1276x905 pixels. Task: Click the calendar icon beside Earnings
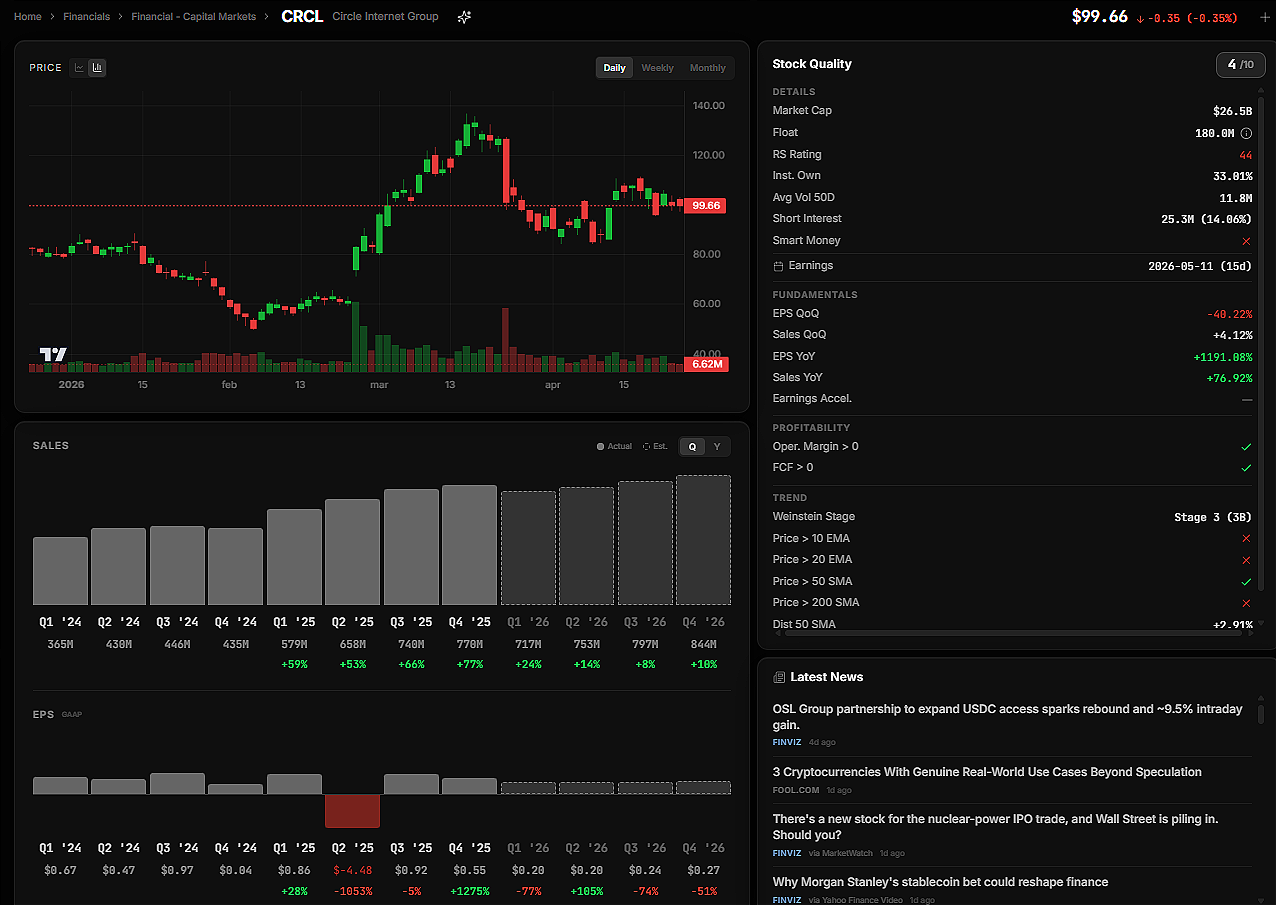click(779, 266)
